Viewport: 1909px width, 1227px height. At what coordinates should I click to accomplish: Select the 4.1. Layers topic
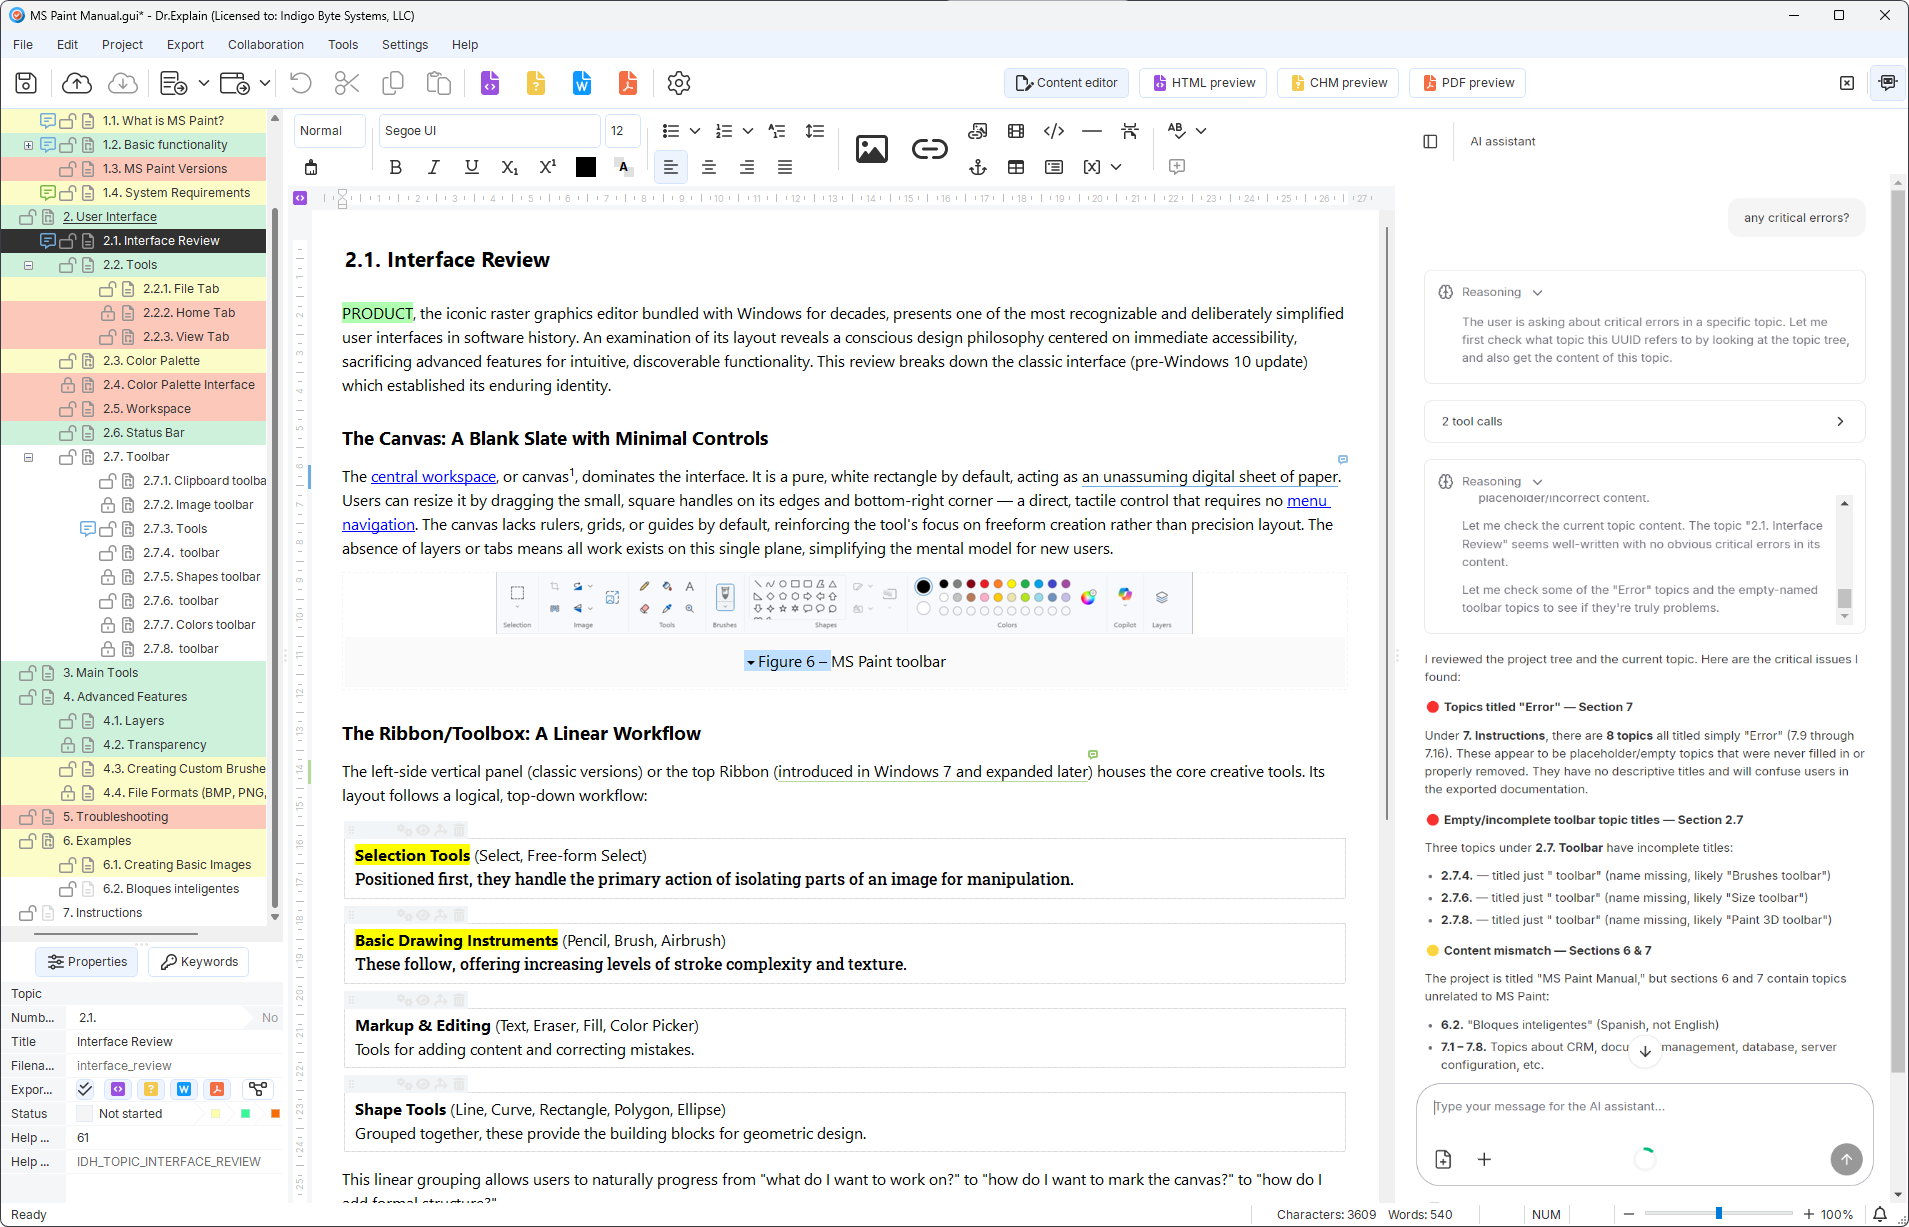point(133,721)
